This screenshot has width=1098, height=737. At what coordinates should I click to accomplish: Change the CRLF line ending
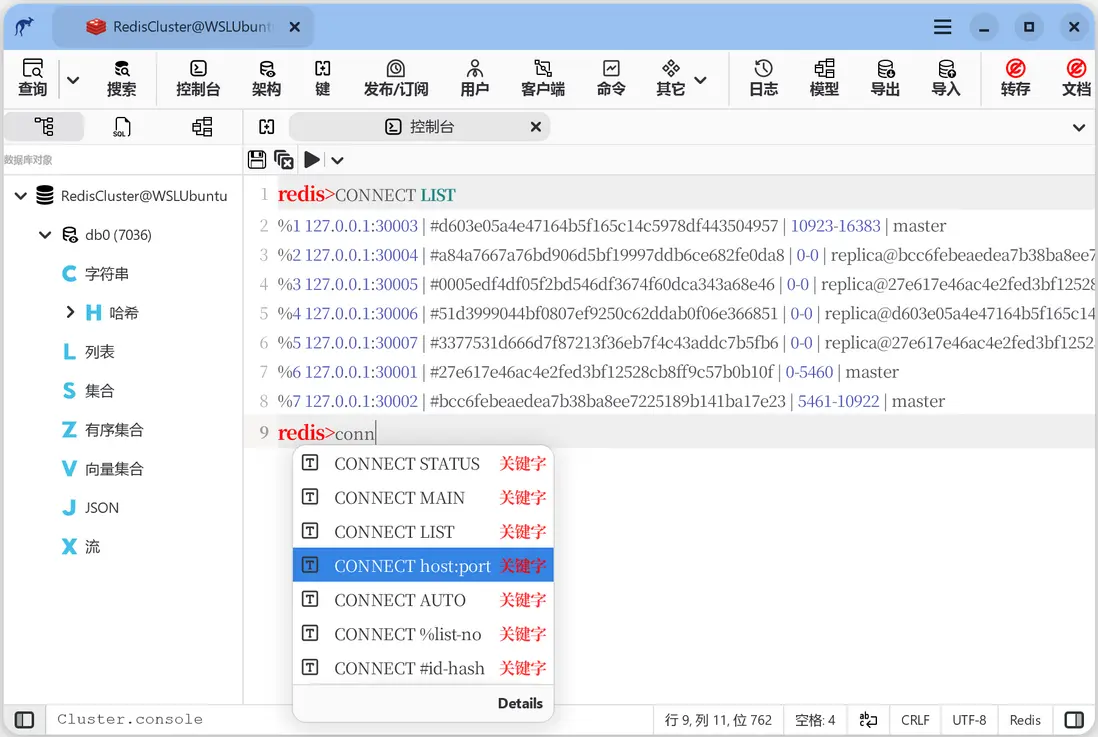[915, 720]
